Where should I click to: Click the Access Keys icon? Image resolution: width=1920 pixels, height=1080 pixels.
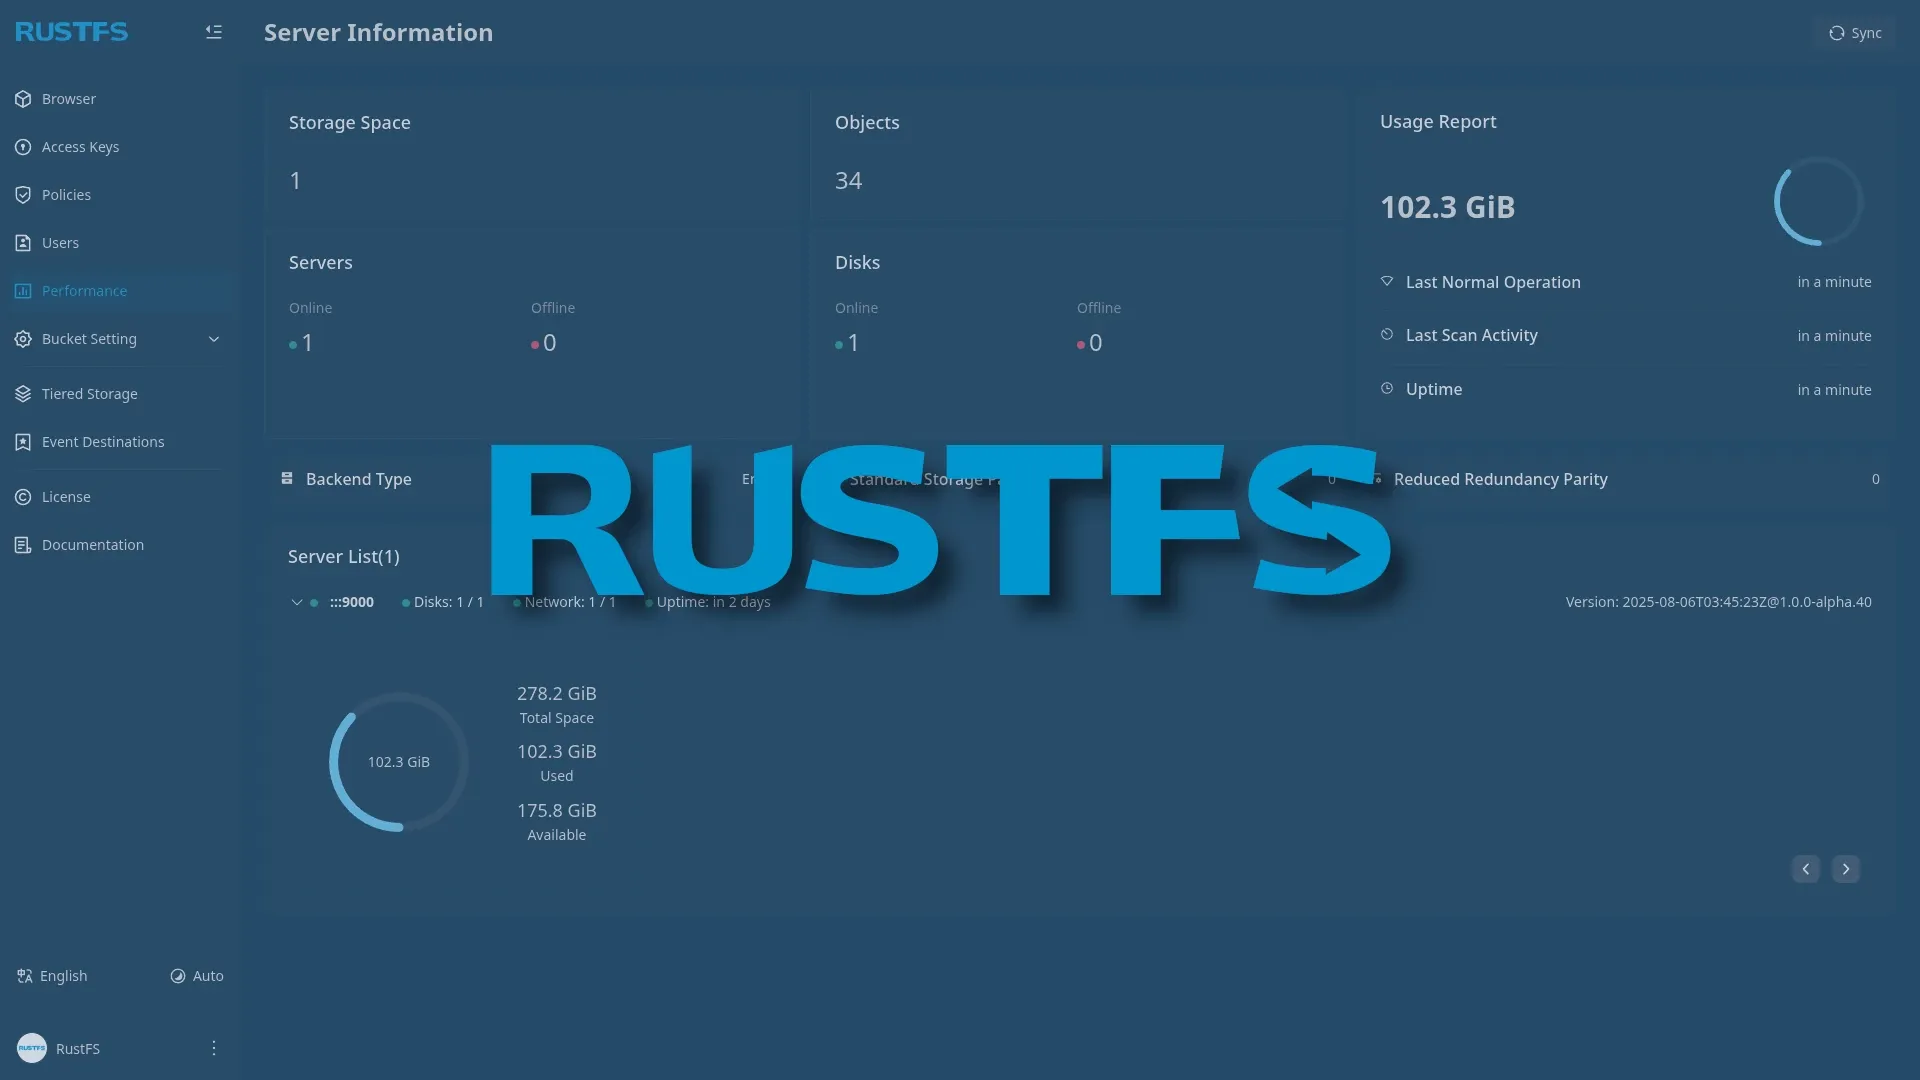[x=23, y=147]
